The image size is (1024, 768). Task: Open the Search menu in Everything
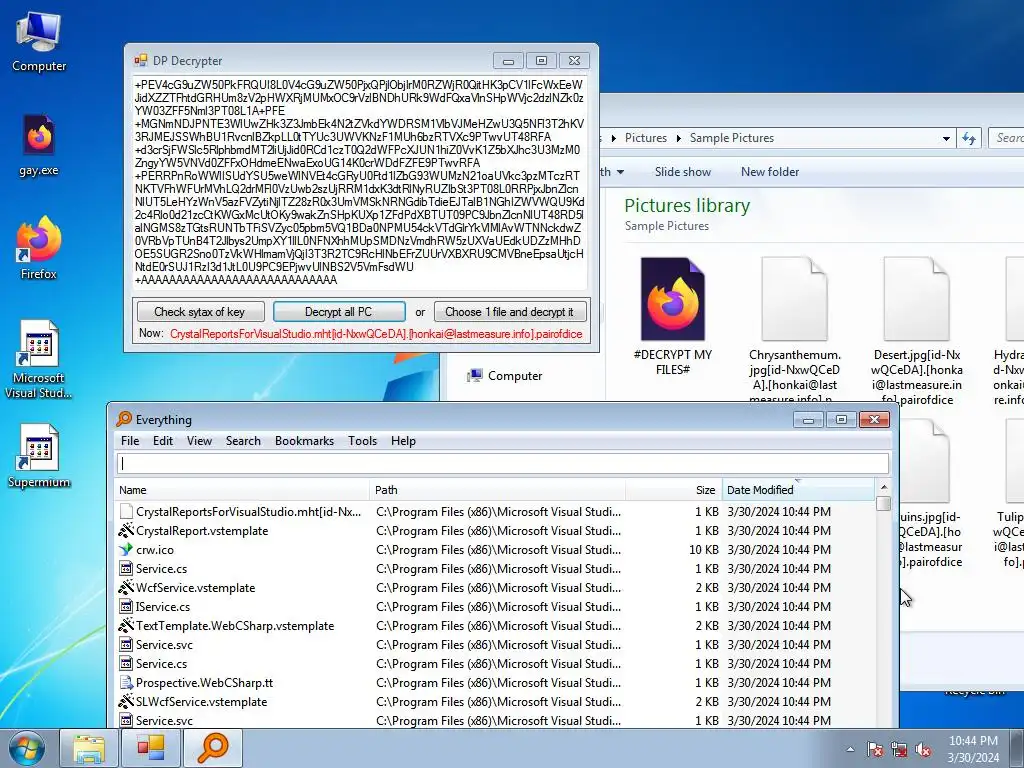pyautogui.click(x=243, y=441)
